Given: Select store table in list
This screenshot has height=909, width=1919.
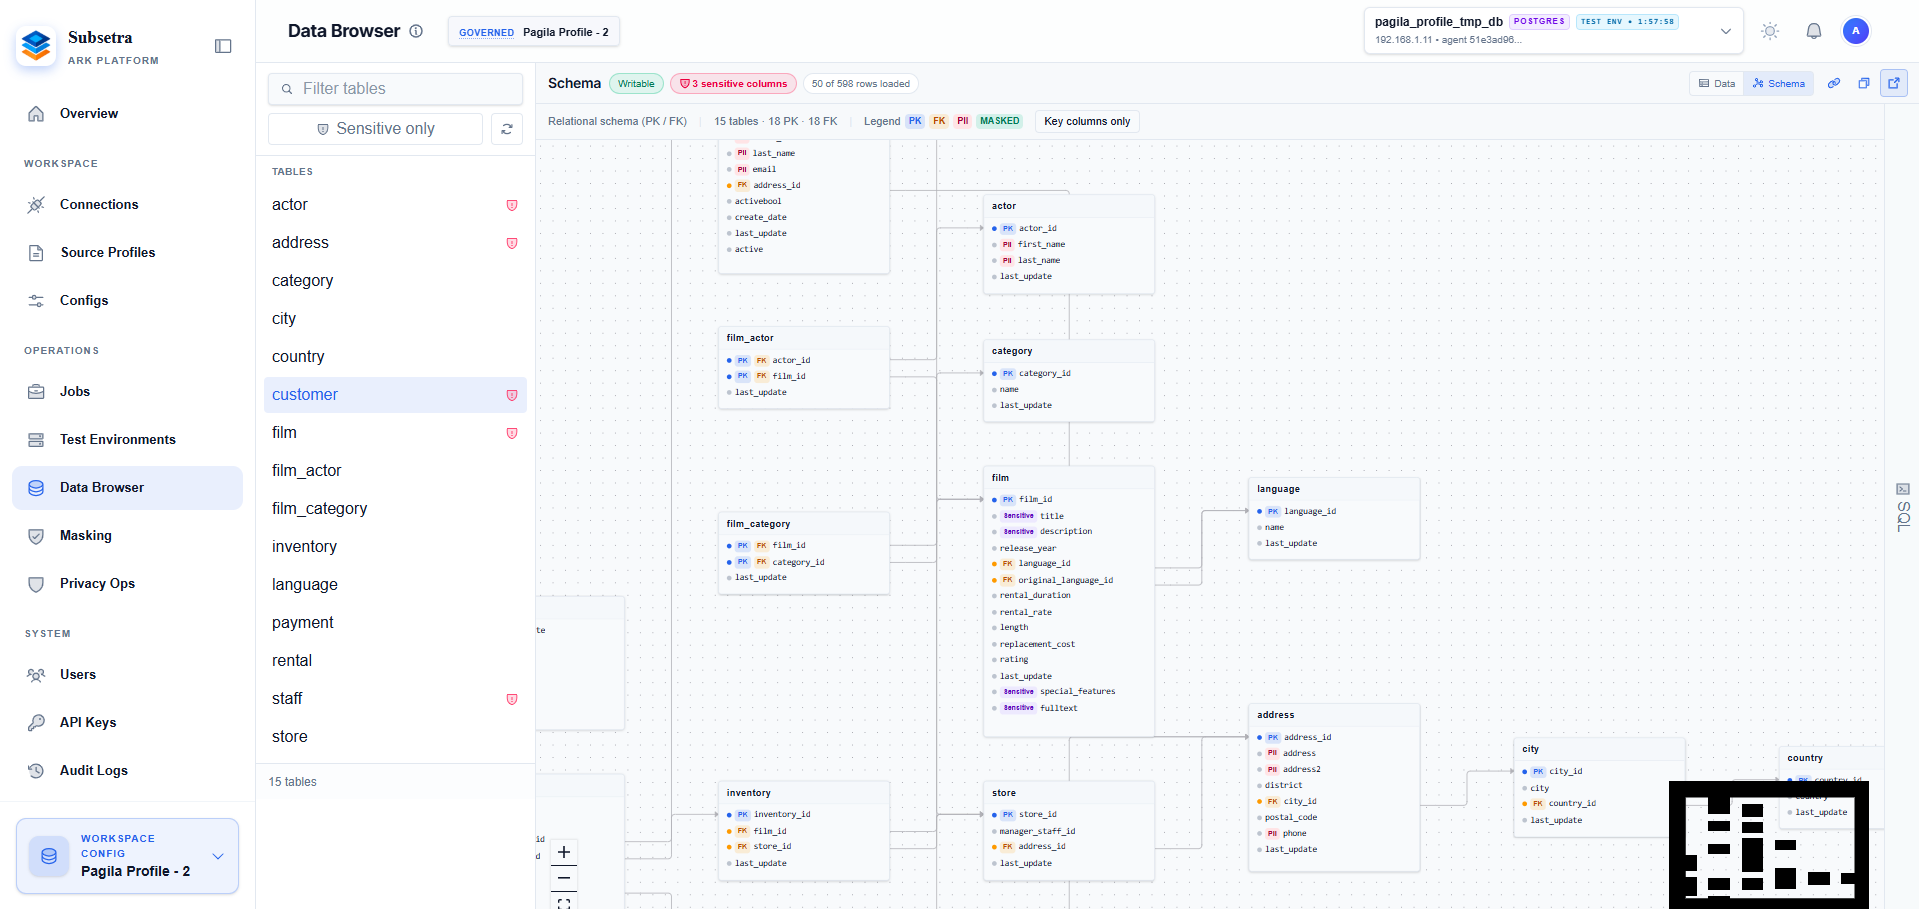Looking at the screenshot, I should (x=395, y=737).
